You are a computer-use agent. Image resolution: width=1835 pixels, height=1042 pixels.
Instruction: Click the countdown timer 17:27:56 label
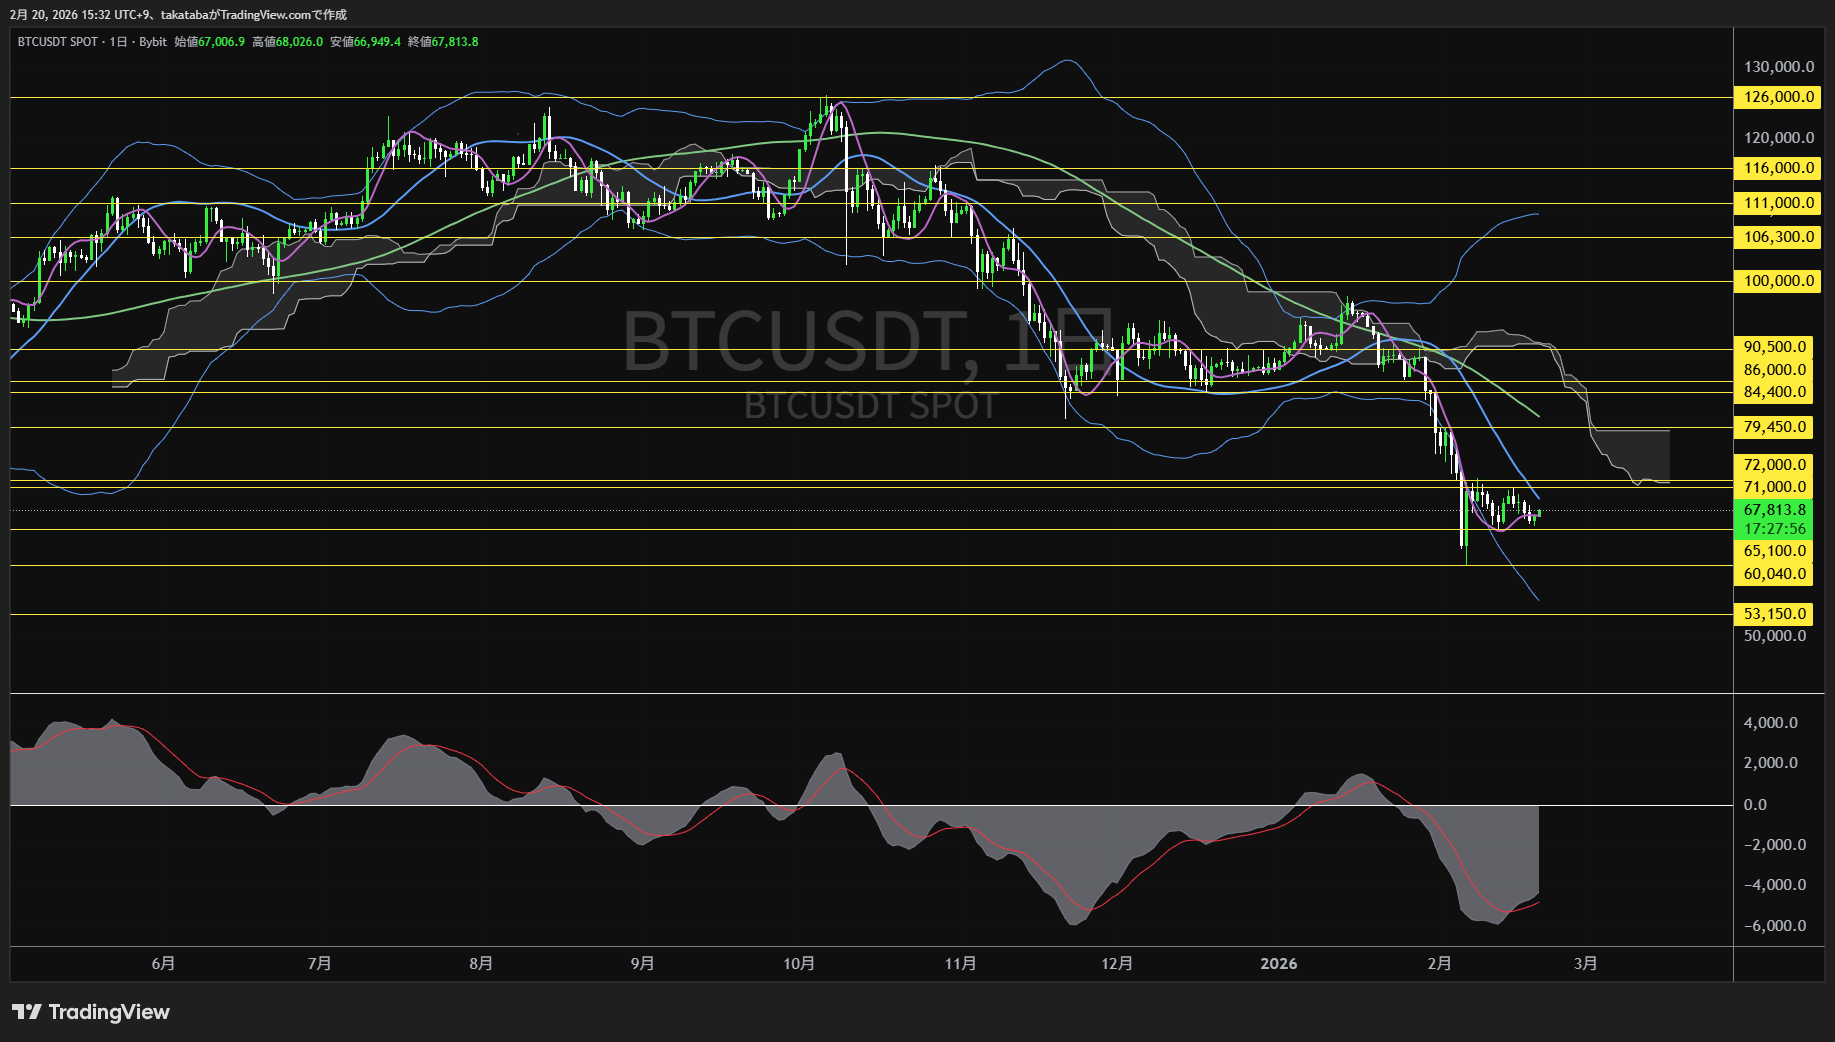pos(1775,529)
